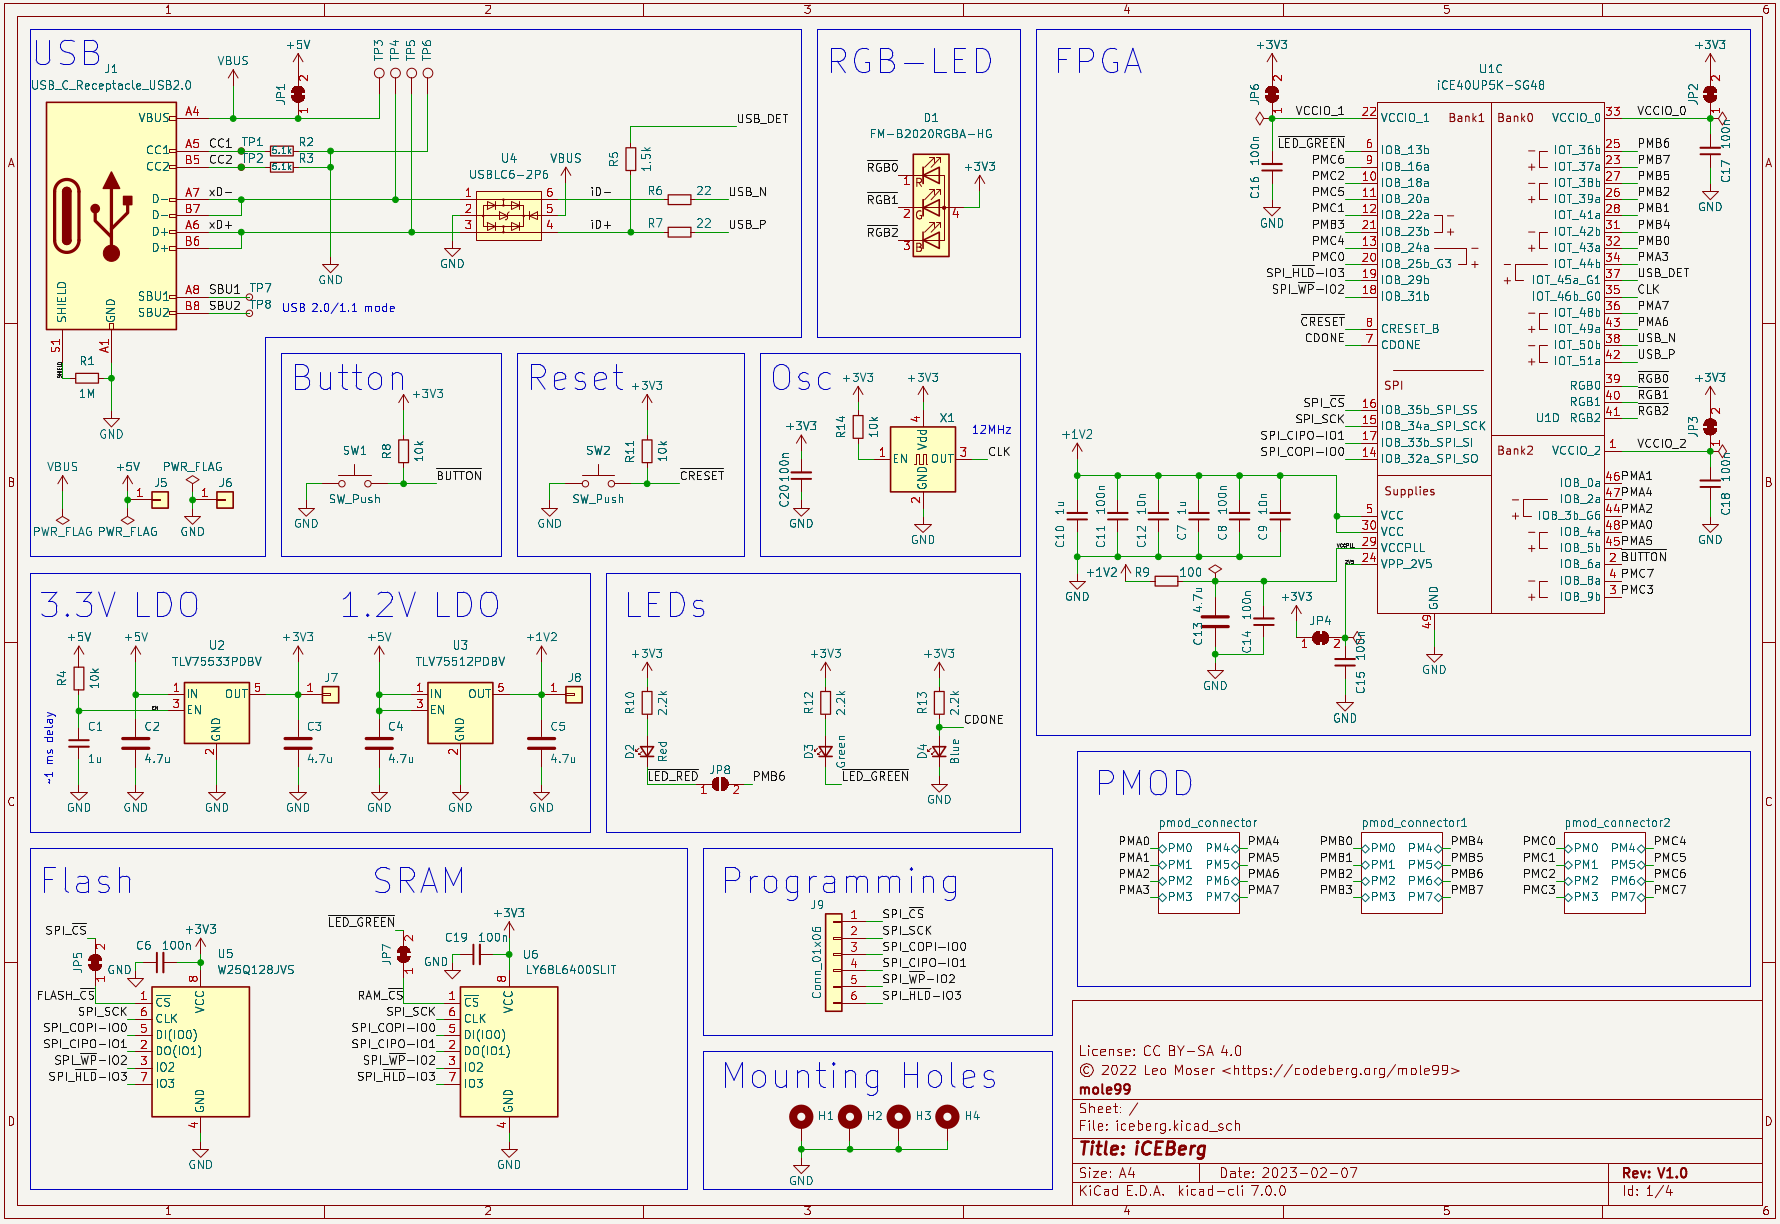This screenshot has width=1780, height=1224.
Task: Click the CDONE label beside R13
Action: pos(983,719)
